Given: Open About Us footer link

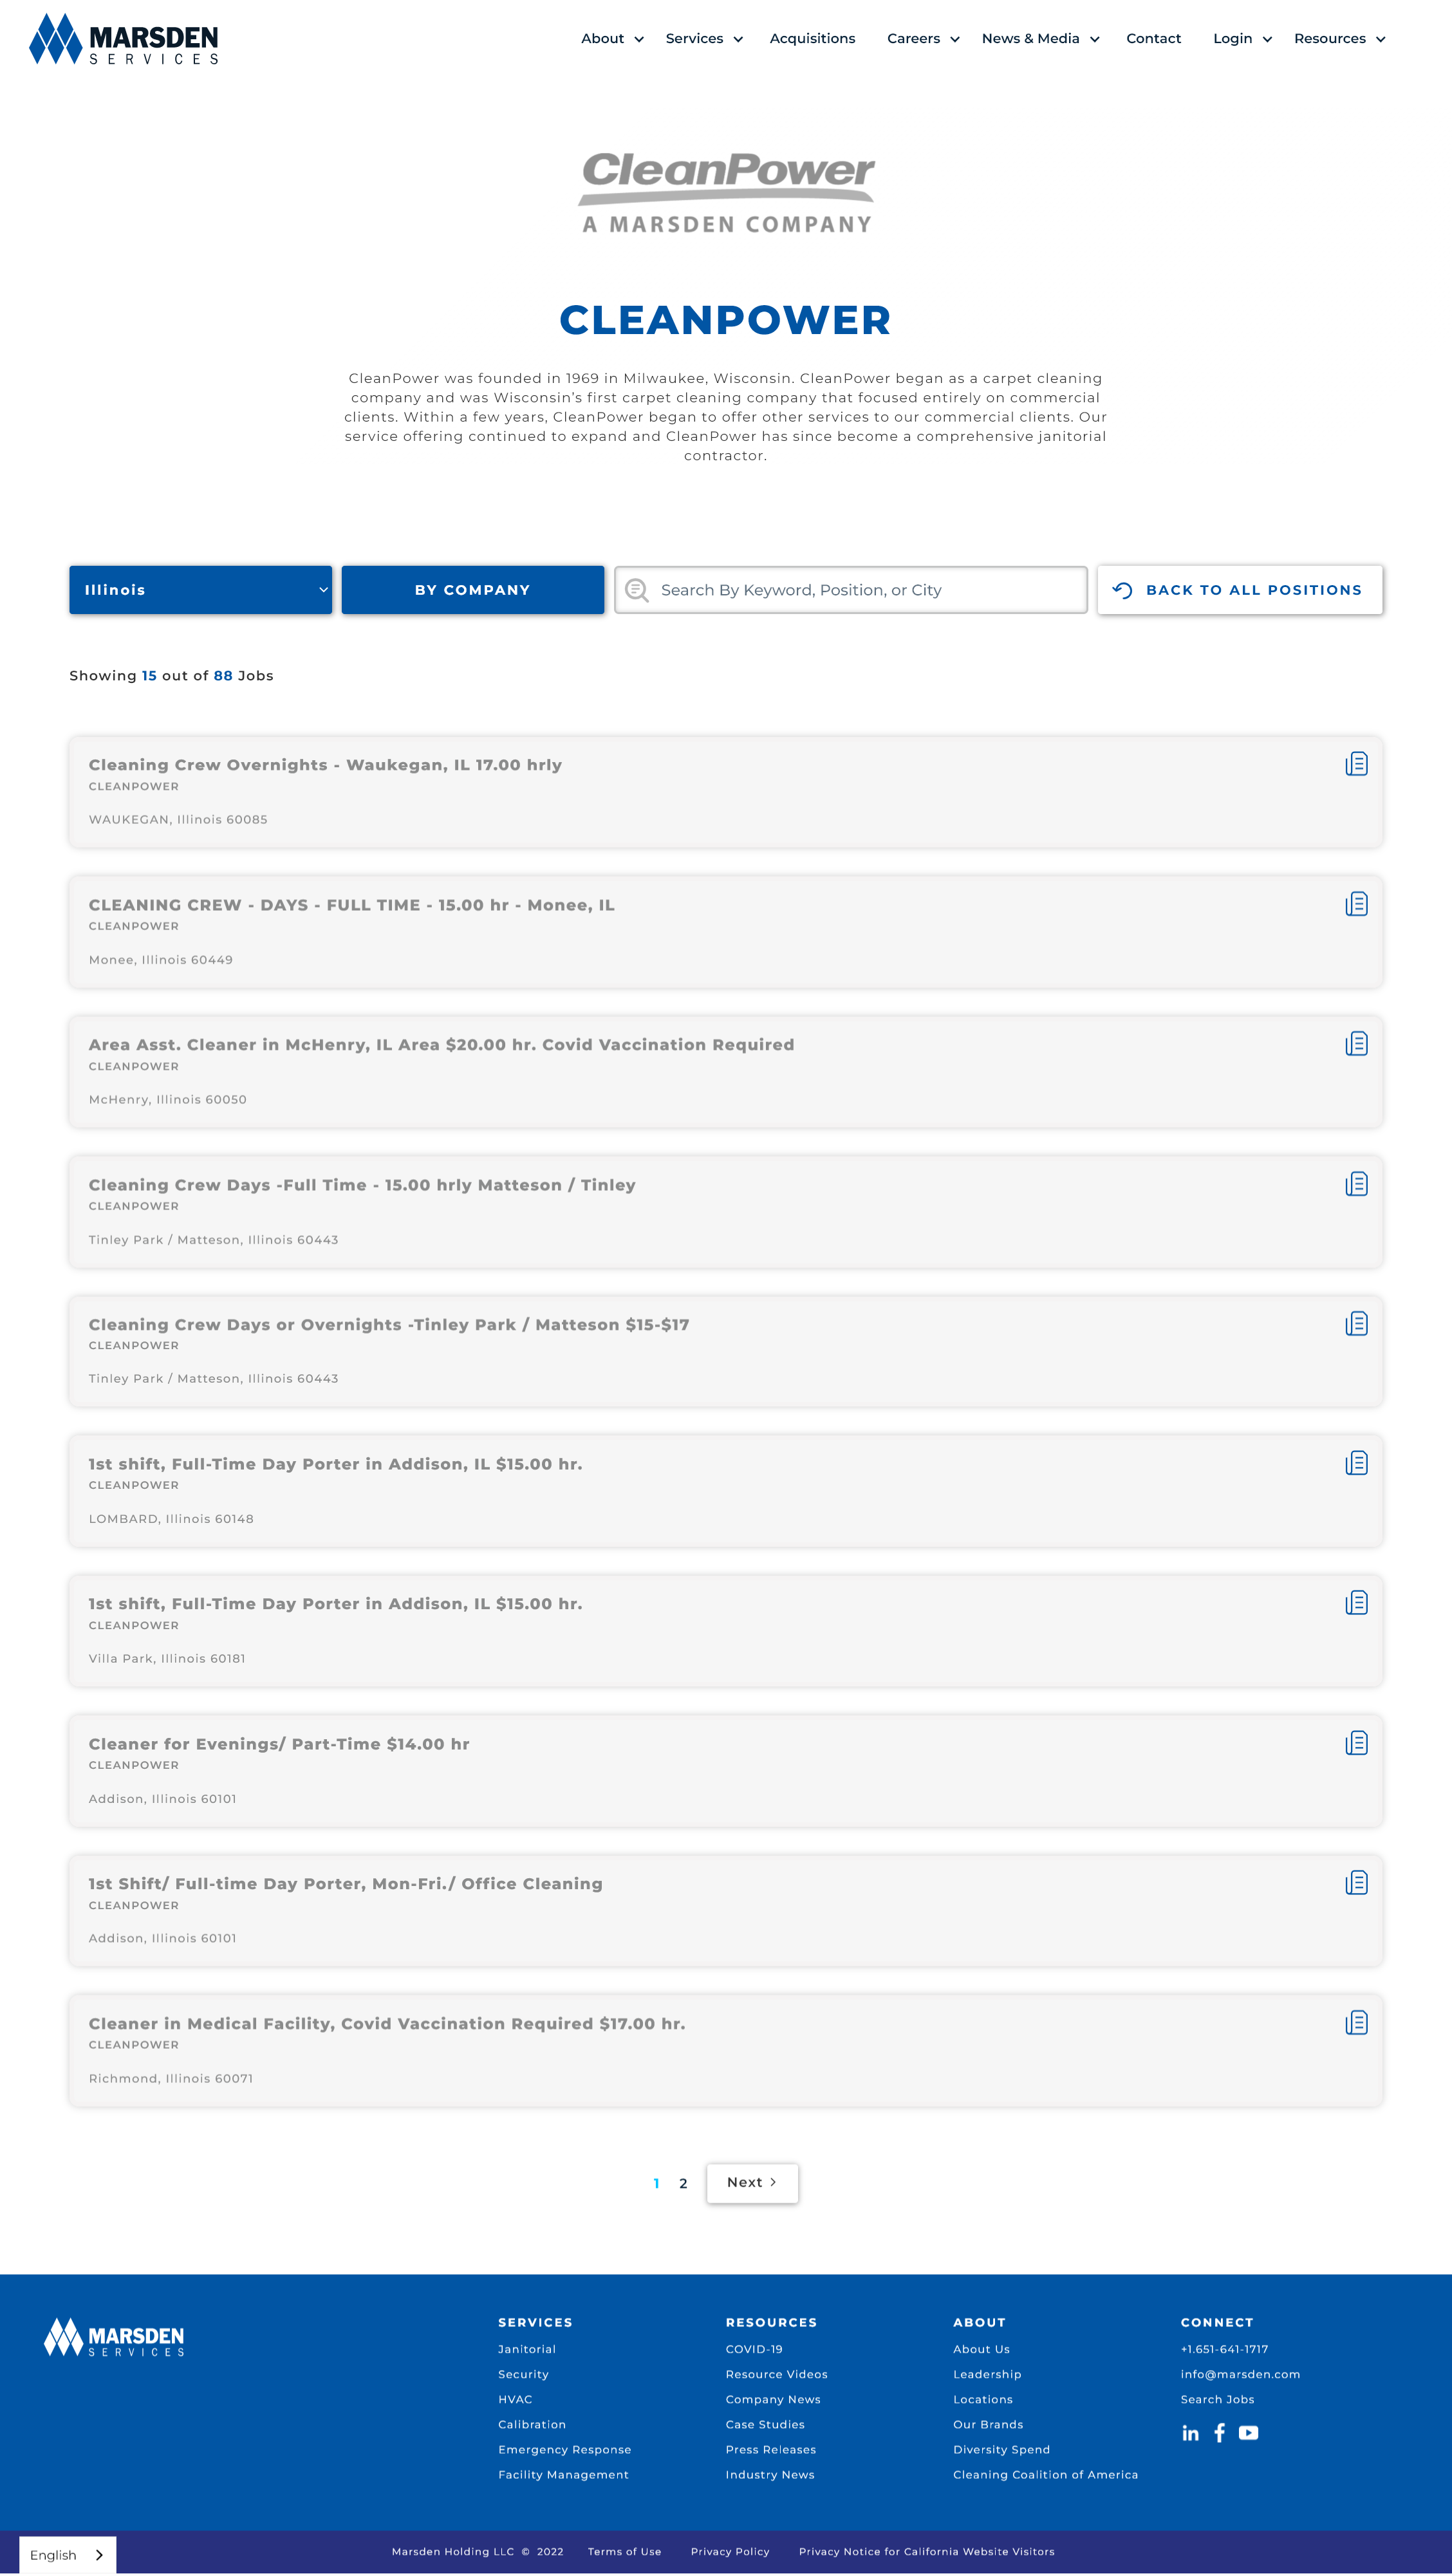Looking at the screenshot, I should [x=981, y=2349].
